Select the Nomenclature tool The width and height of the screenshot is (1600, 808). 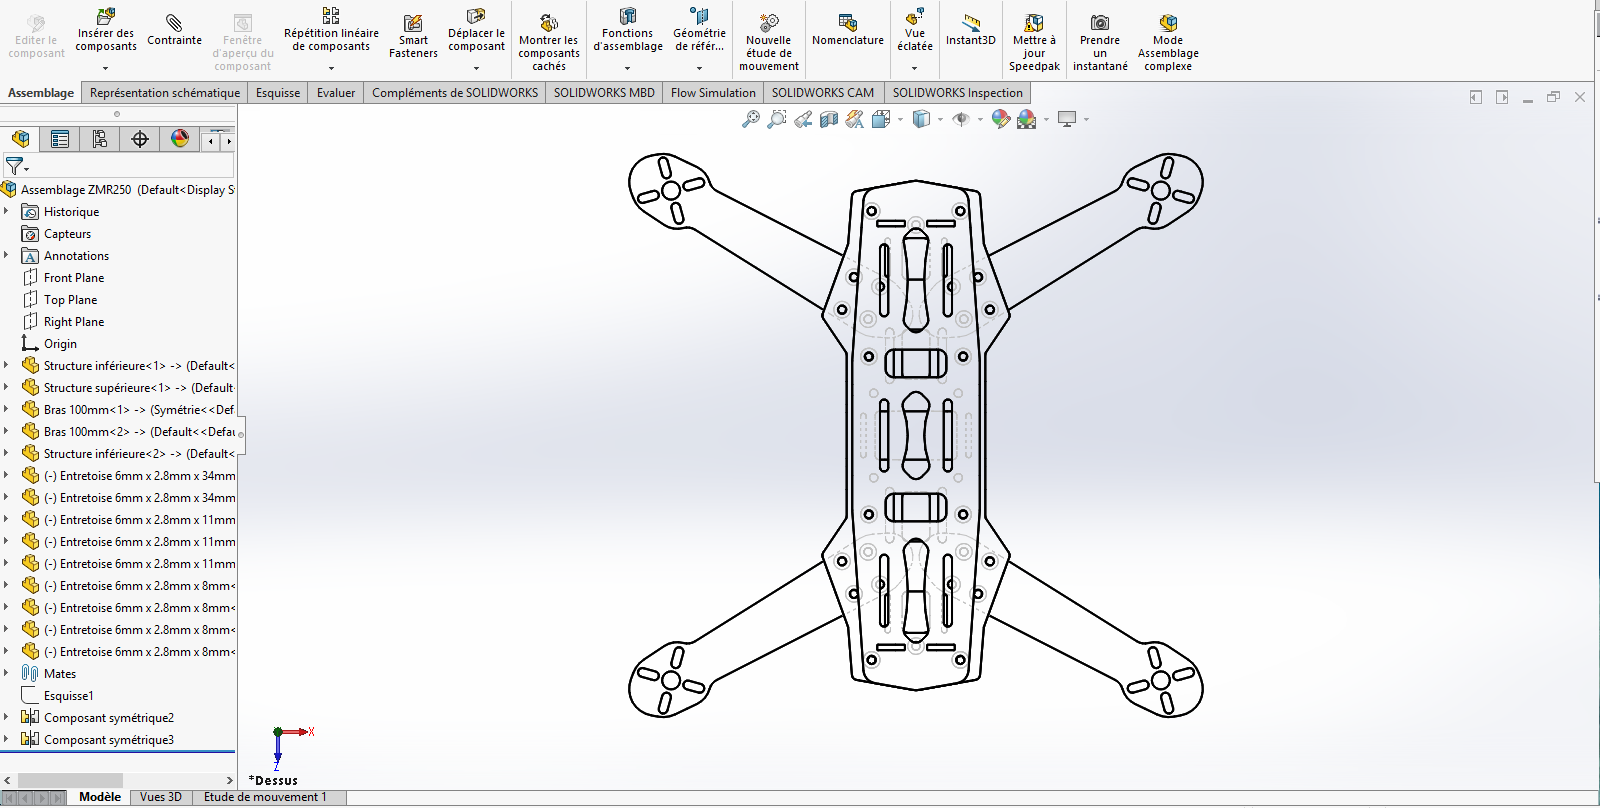(847, 31)
